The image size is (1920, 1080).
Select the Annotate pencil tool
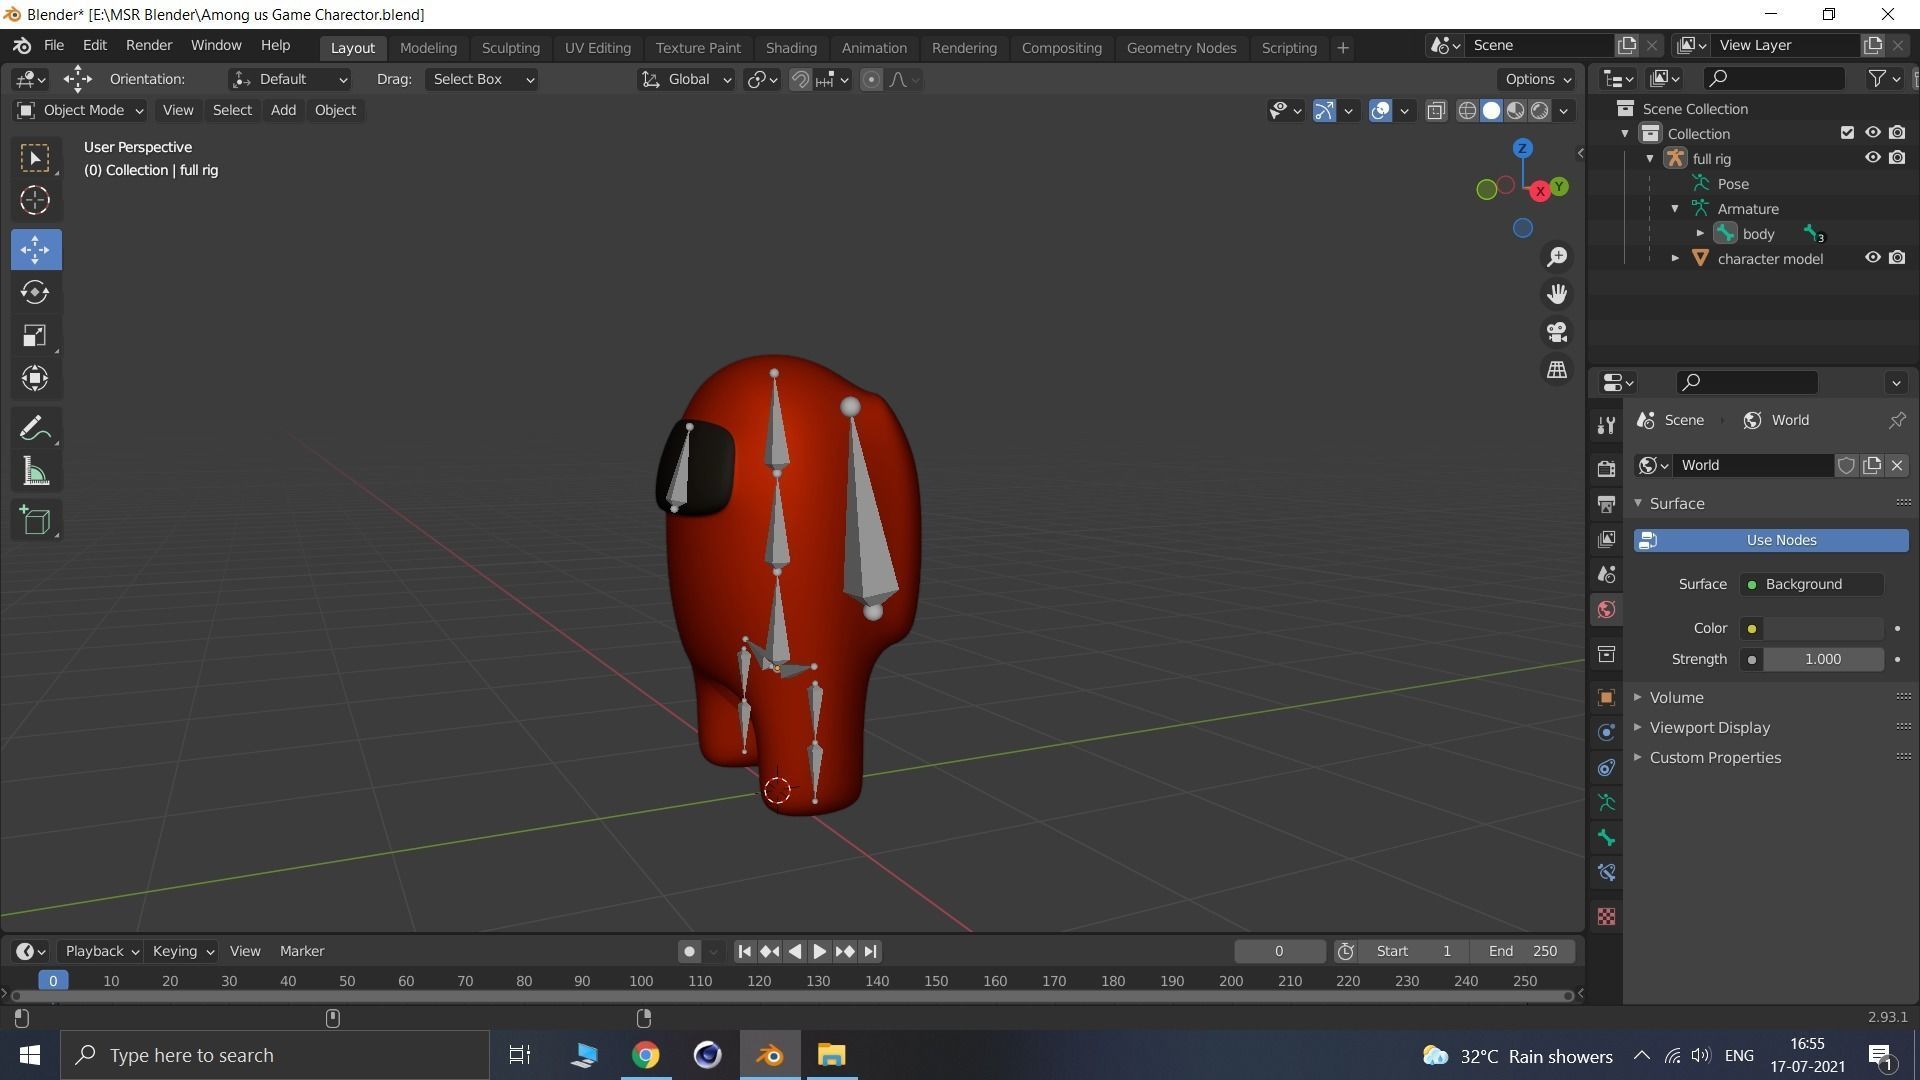click(36, 429)
